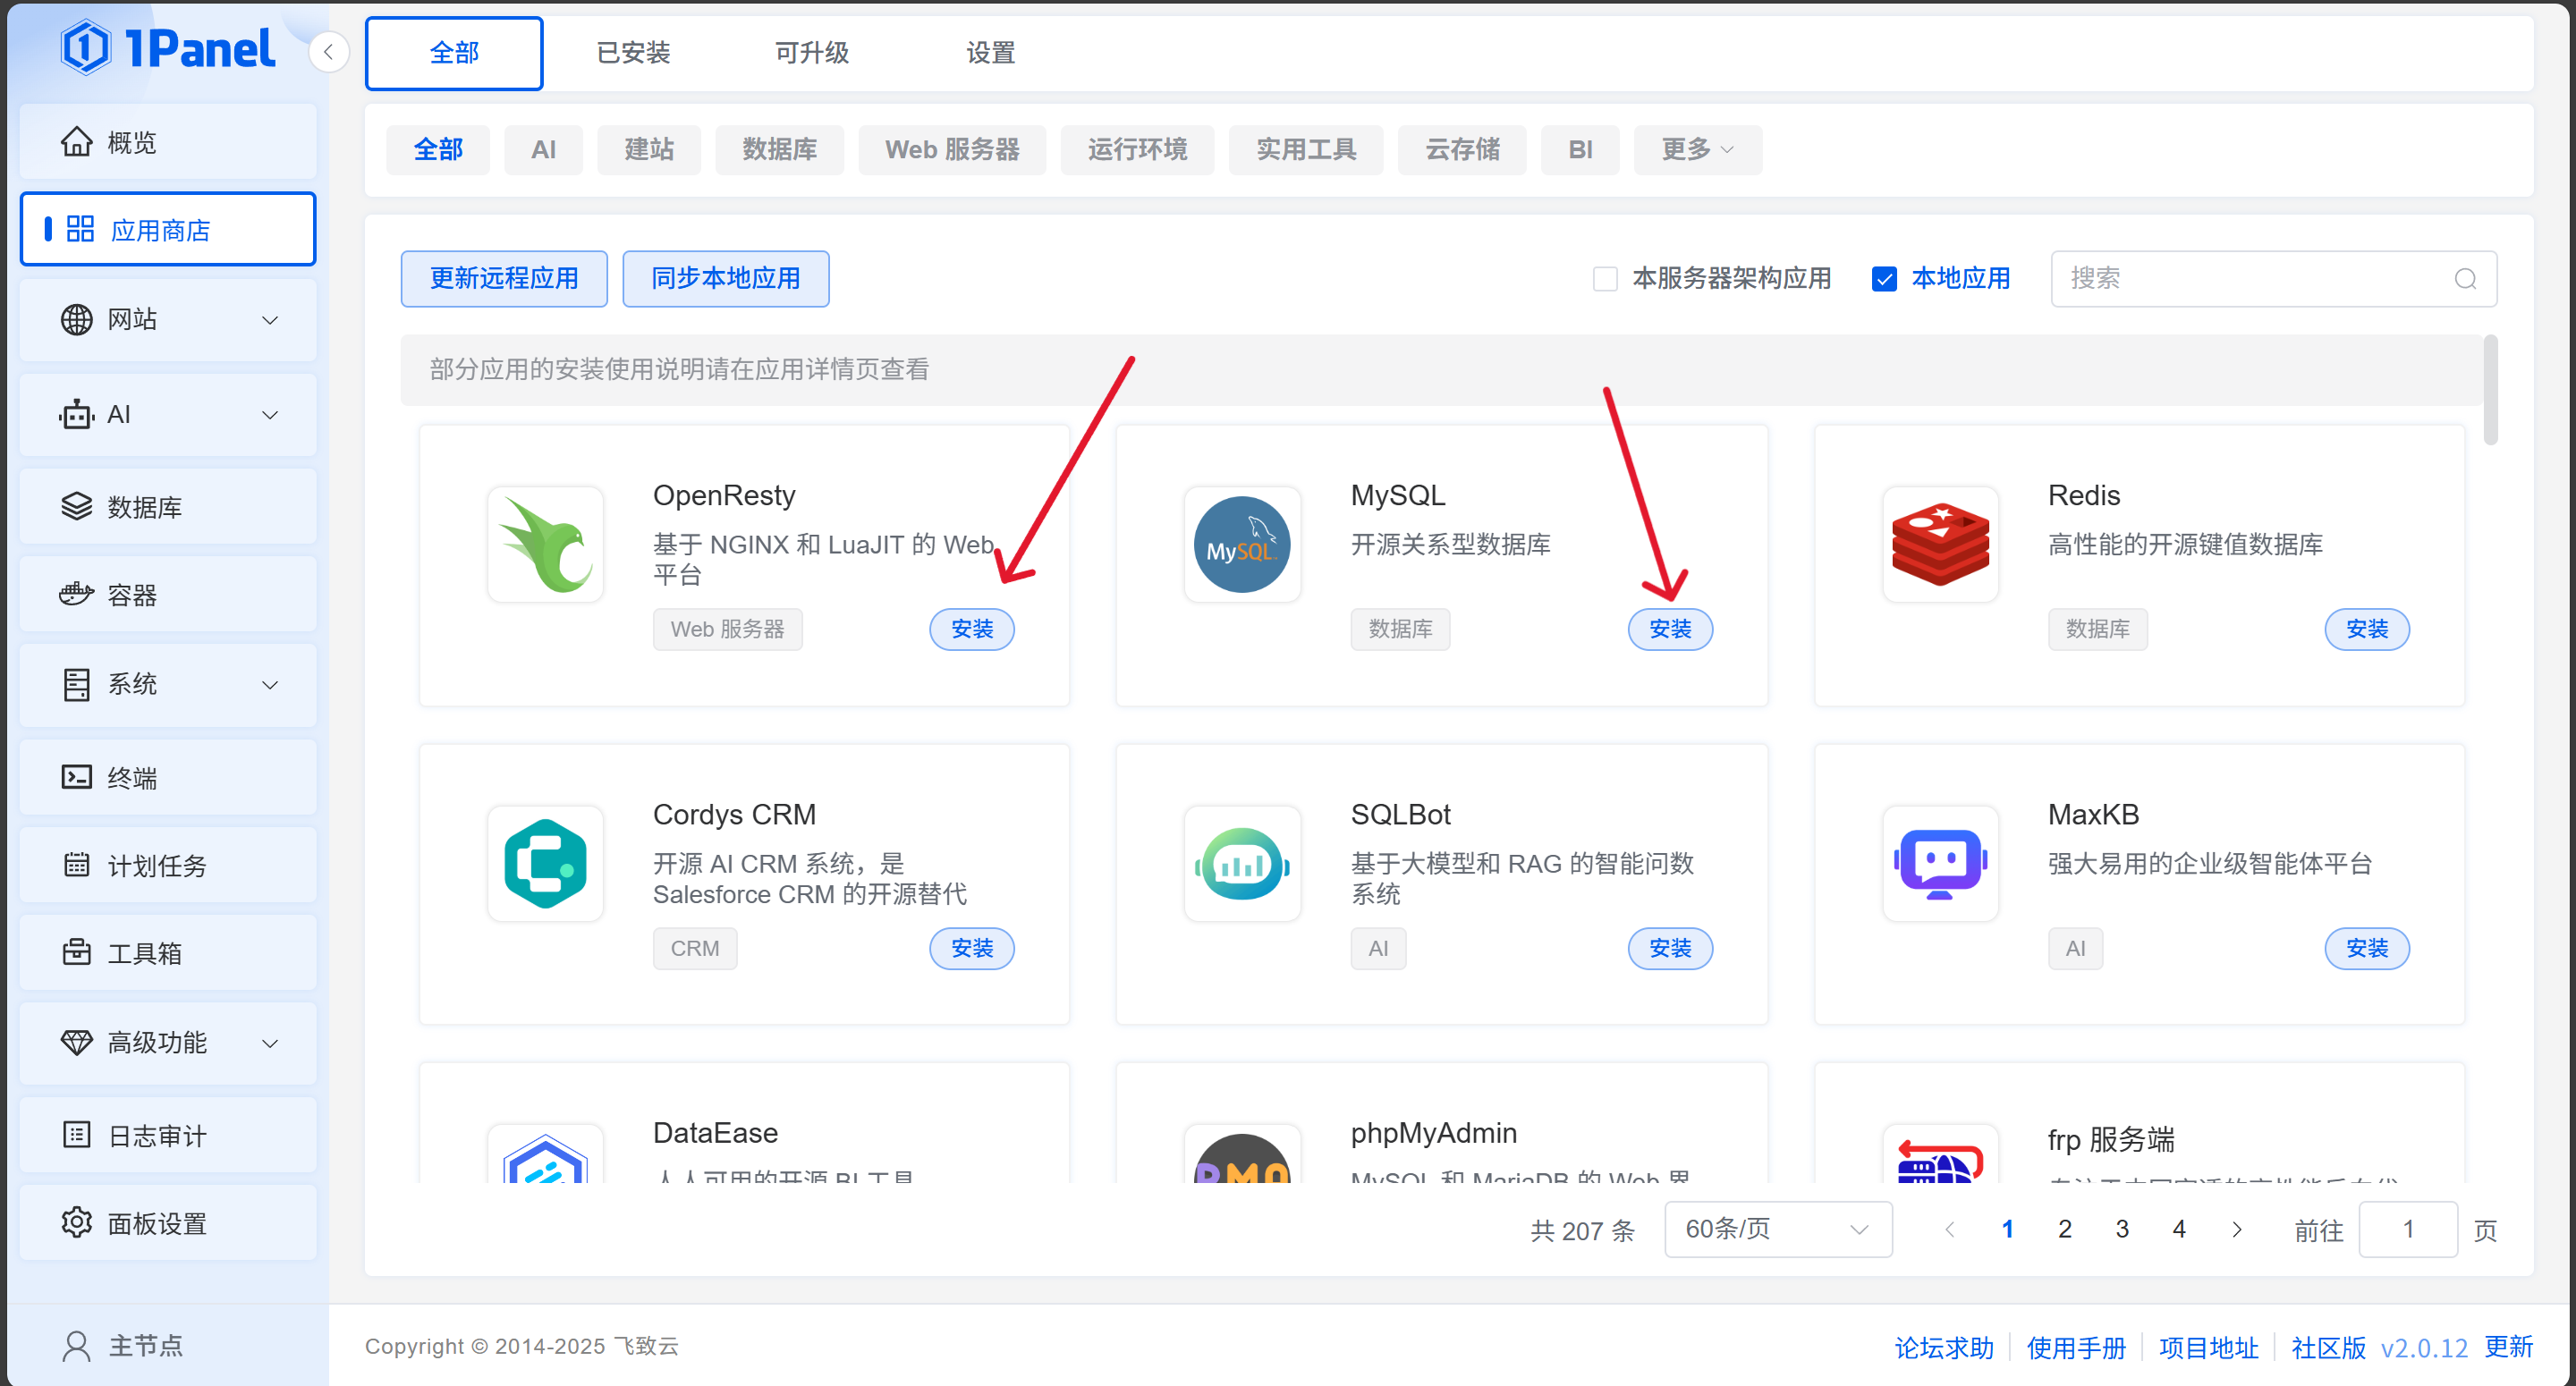Expand the 网站 sidebar menu
Image resolution: width=2576 pixels, height=1386 pixels.
click(168, 320)
